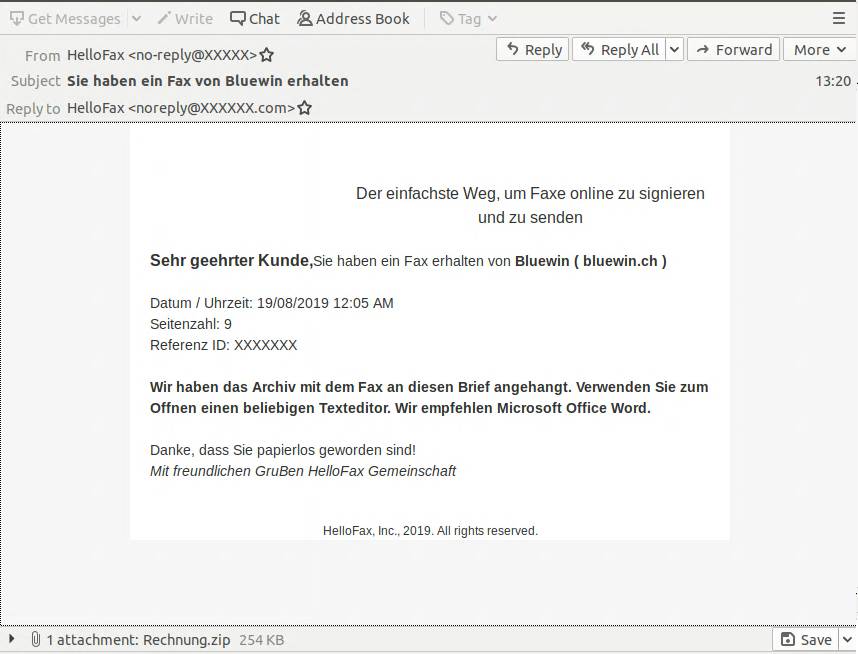858x654 pixels.
Task: Open the More actions dropdown
Action: coord(819,49)
